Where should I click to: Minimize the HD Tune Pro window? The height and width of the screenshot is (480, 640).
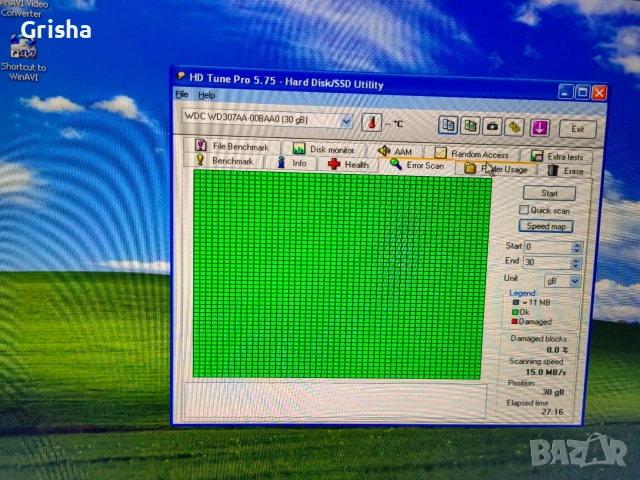click(x=565, y=92)
